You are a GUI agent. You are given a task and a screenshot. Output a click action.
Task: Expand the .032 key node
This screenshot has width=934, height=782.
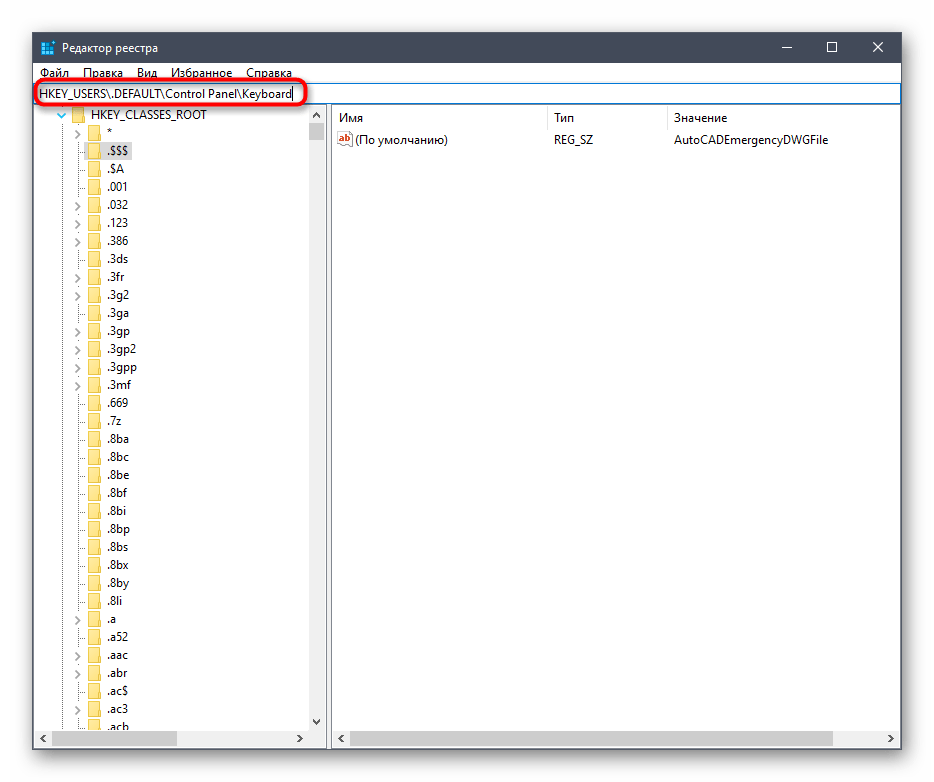pyautogui.click(x=78, y=205)
